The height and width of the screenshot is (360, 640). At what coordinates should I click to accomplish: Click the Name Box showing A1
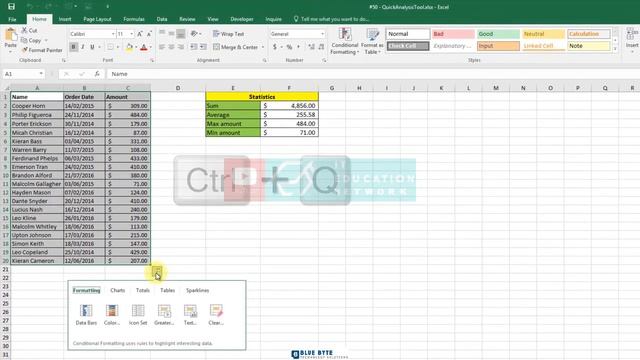tap(23, 74)
